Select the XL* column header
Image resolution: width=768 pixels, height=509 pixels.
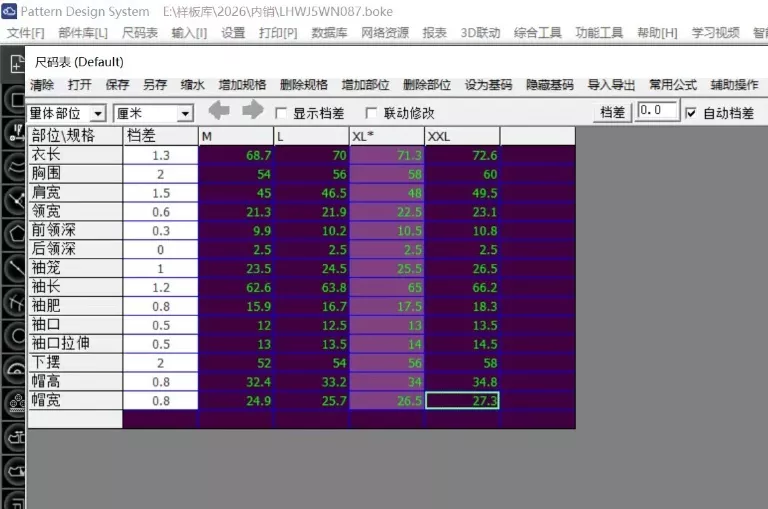pyautogui.click(x=387, y=136)
